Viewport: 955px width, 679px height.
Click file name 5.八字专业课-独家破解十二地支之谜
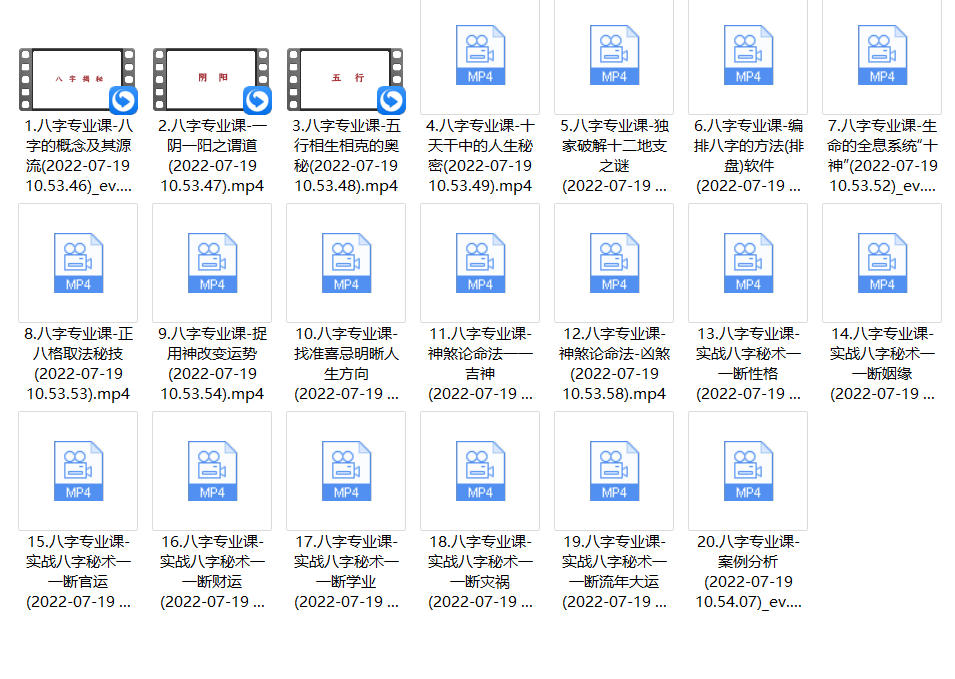tap(614, 156)
